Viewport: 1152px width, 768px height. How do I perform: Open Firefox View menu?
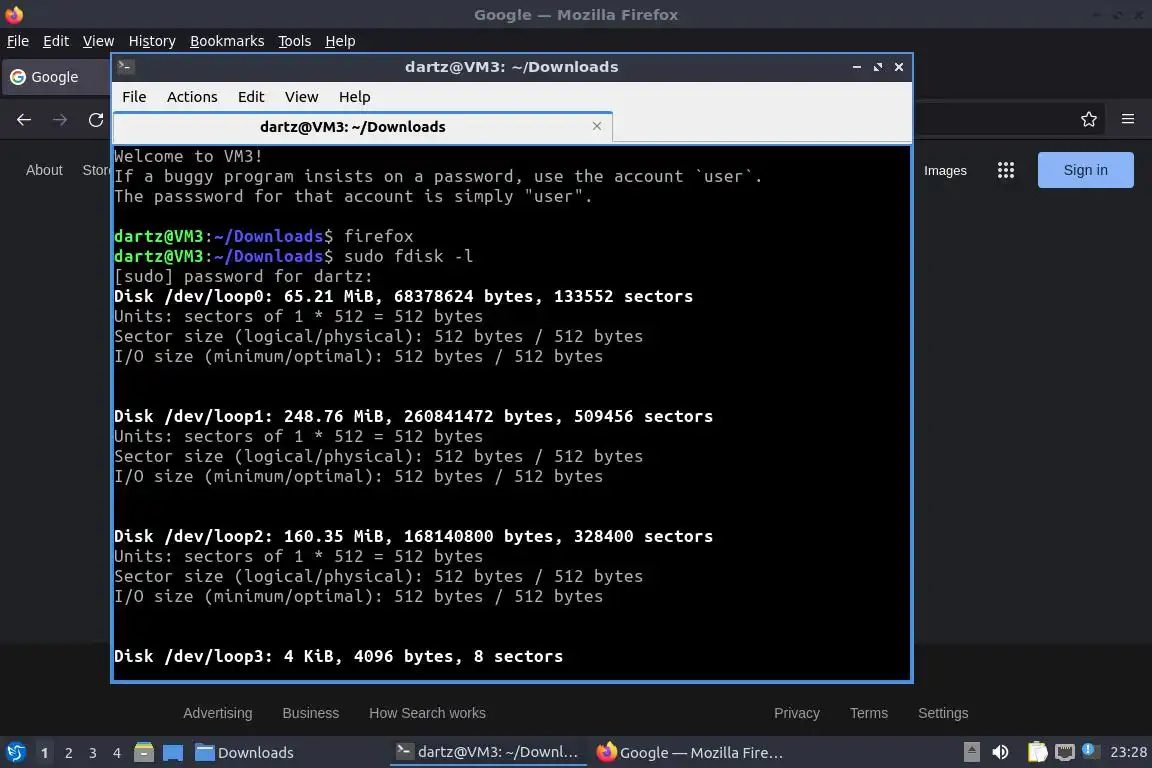pos(98,41)
